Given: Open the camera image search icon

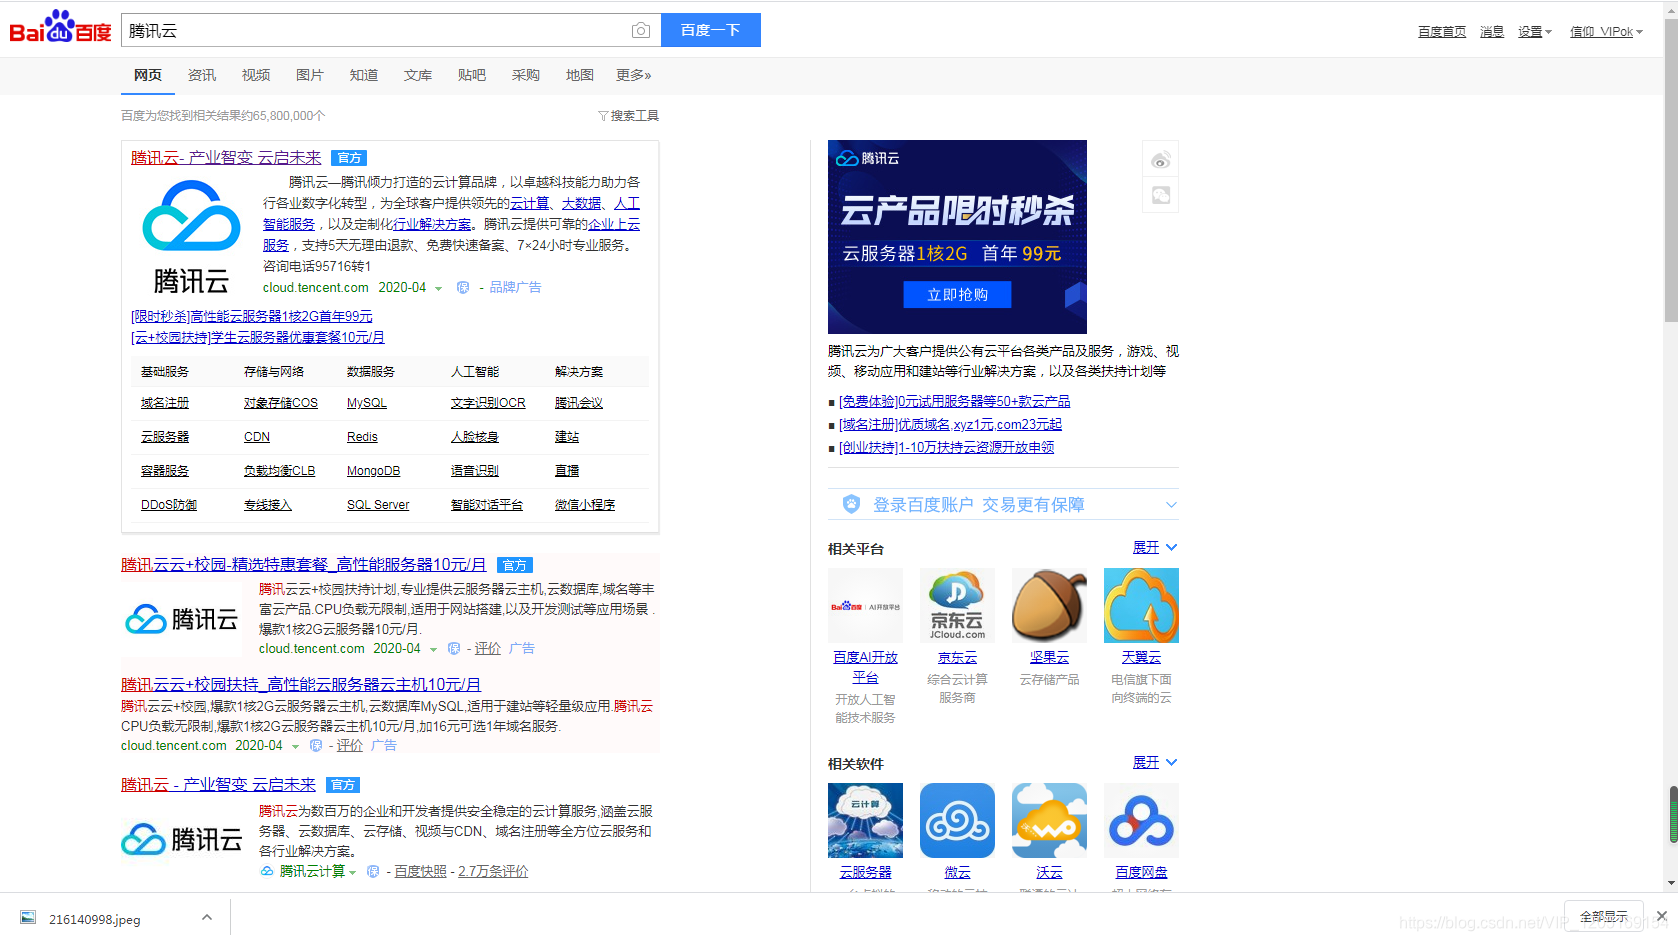Looking at the screenshot, I should point(641,31).
